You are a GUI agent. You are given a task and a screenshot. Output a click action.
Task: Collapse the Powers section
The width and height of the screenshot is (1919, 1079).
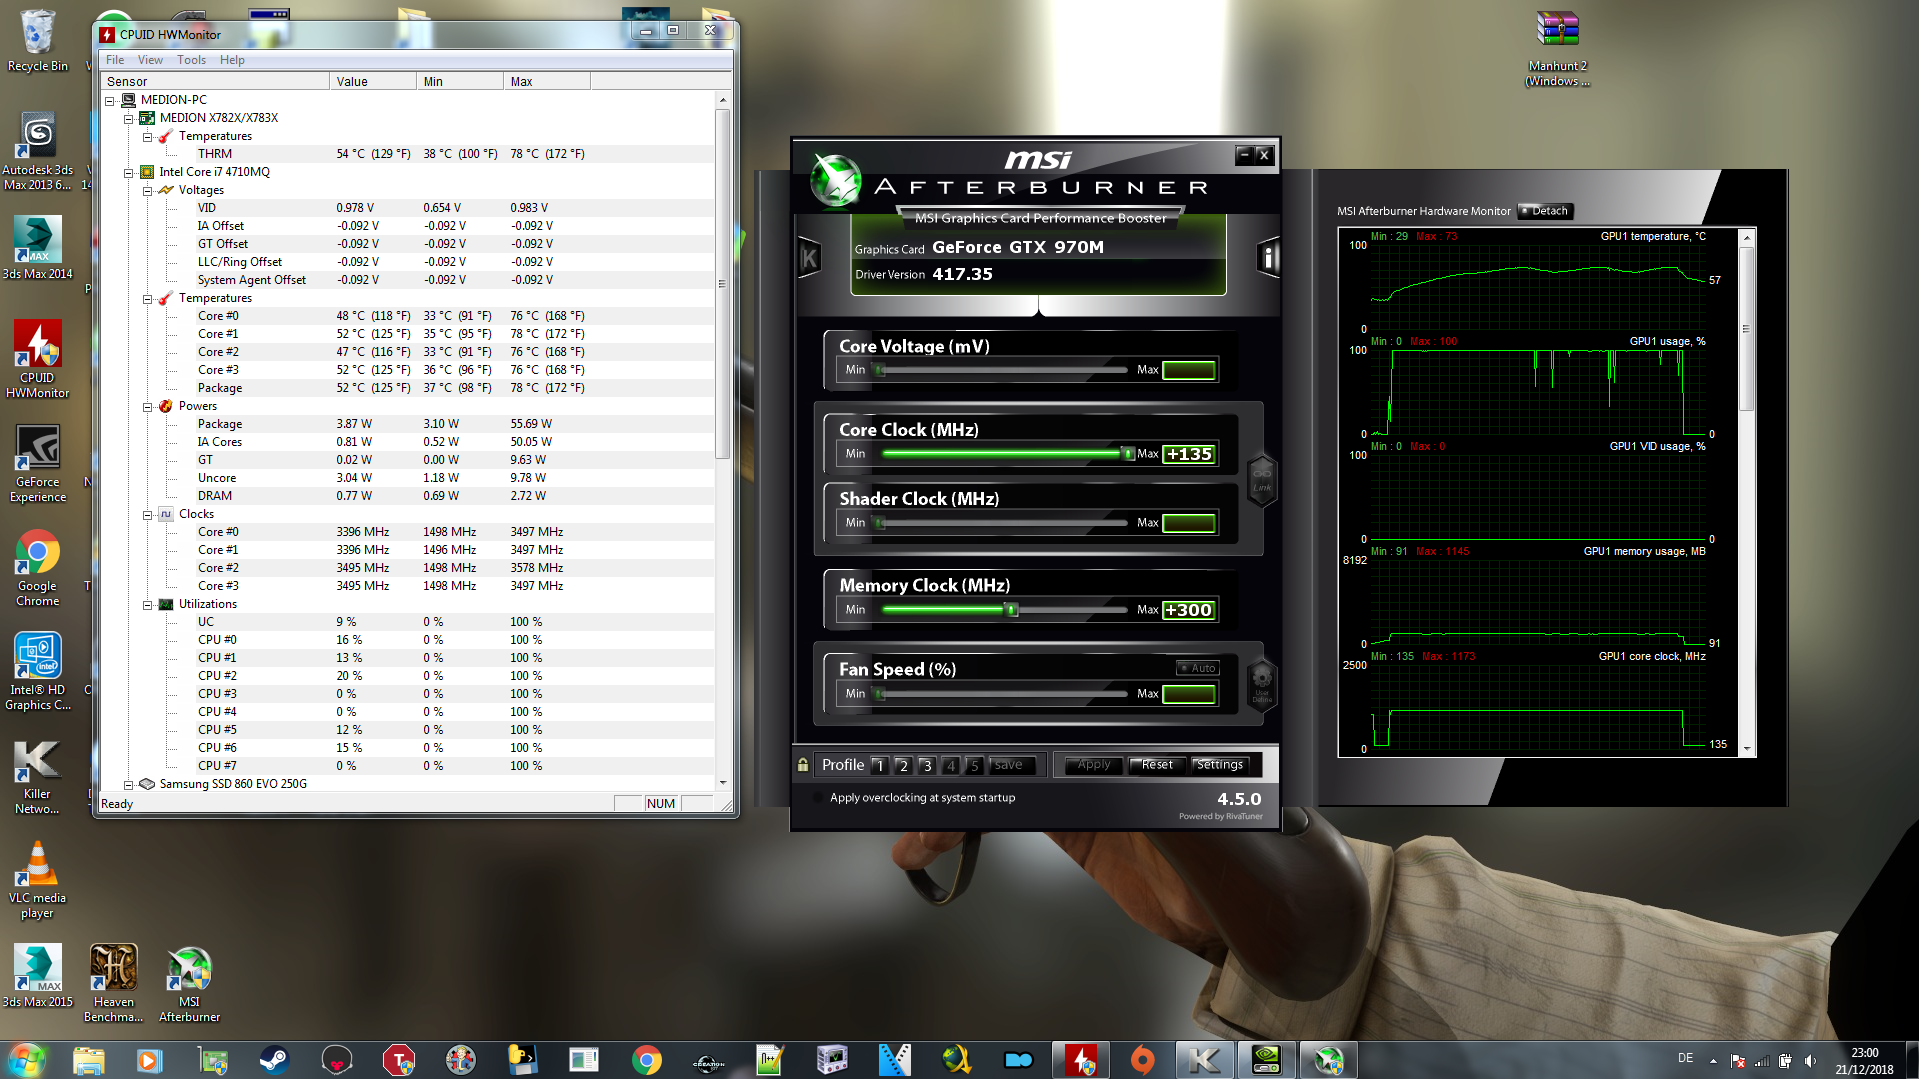click(x=147, y=406)
